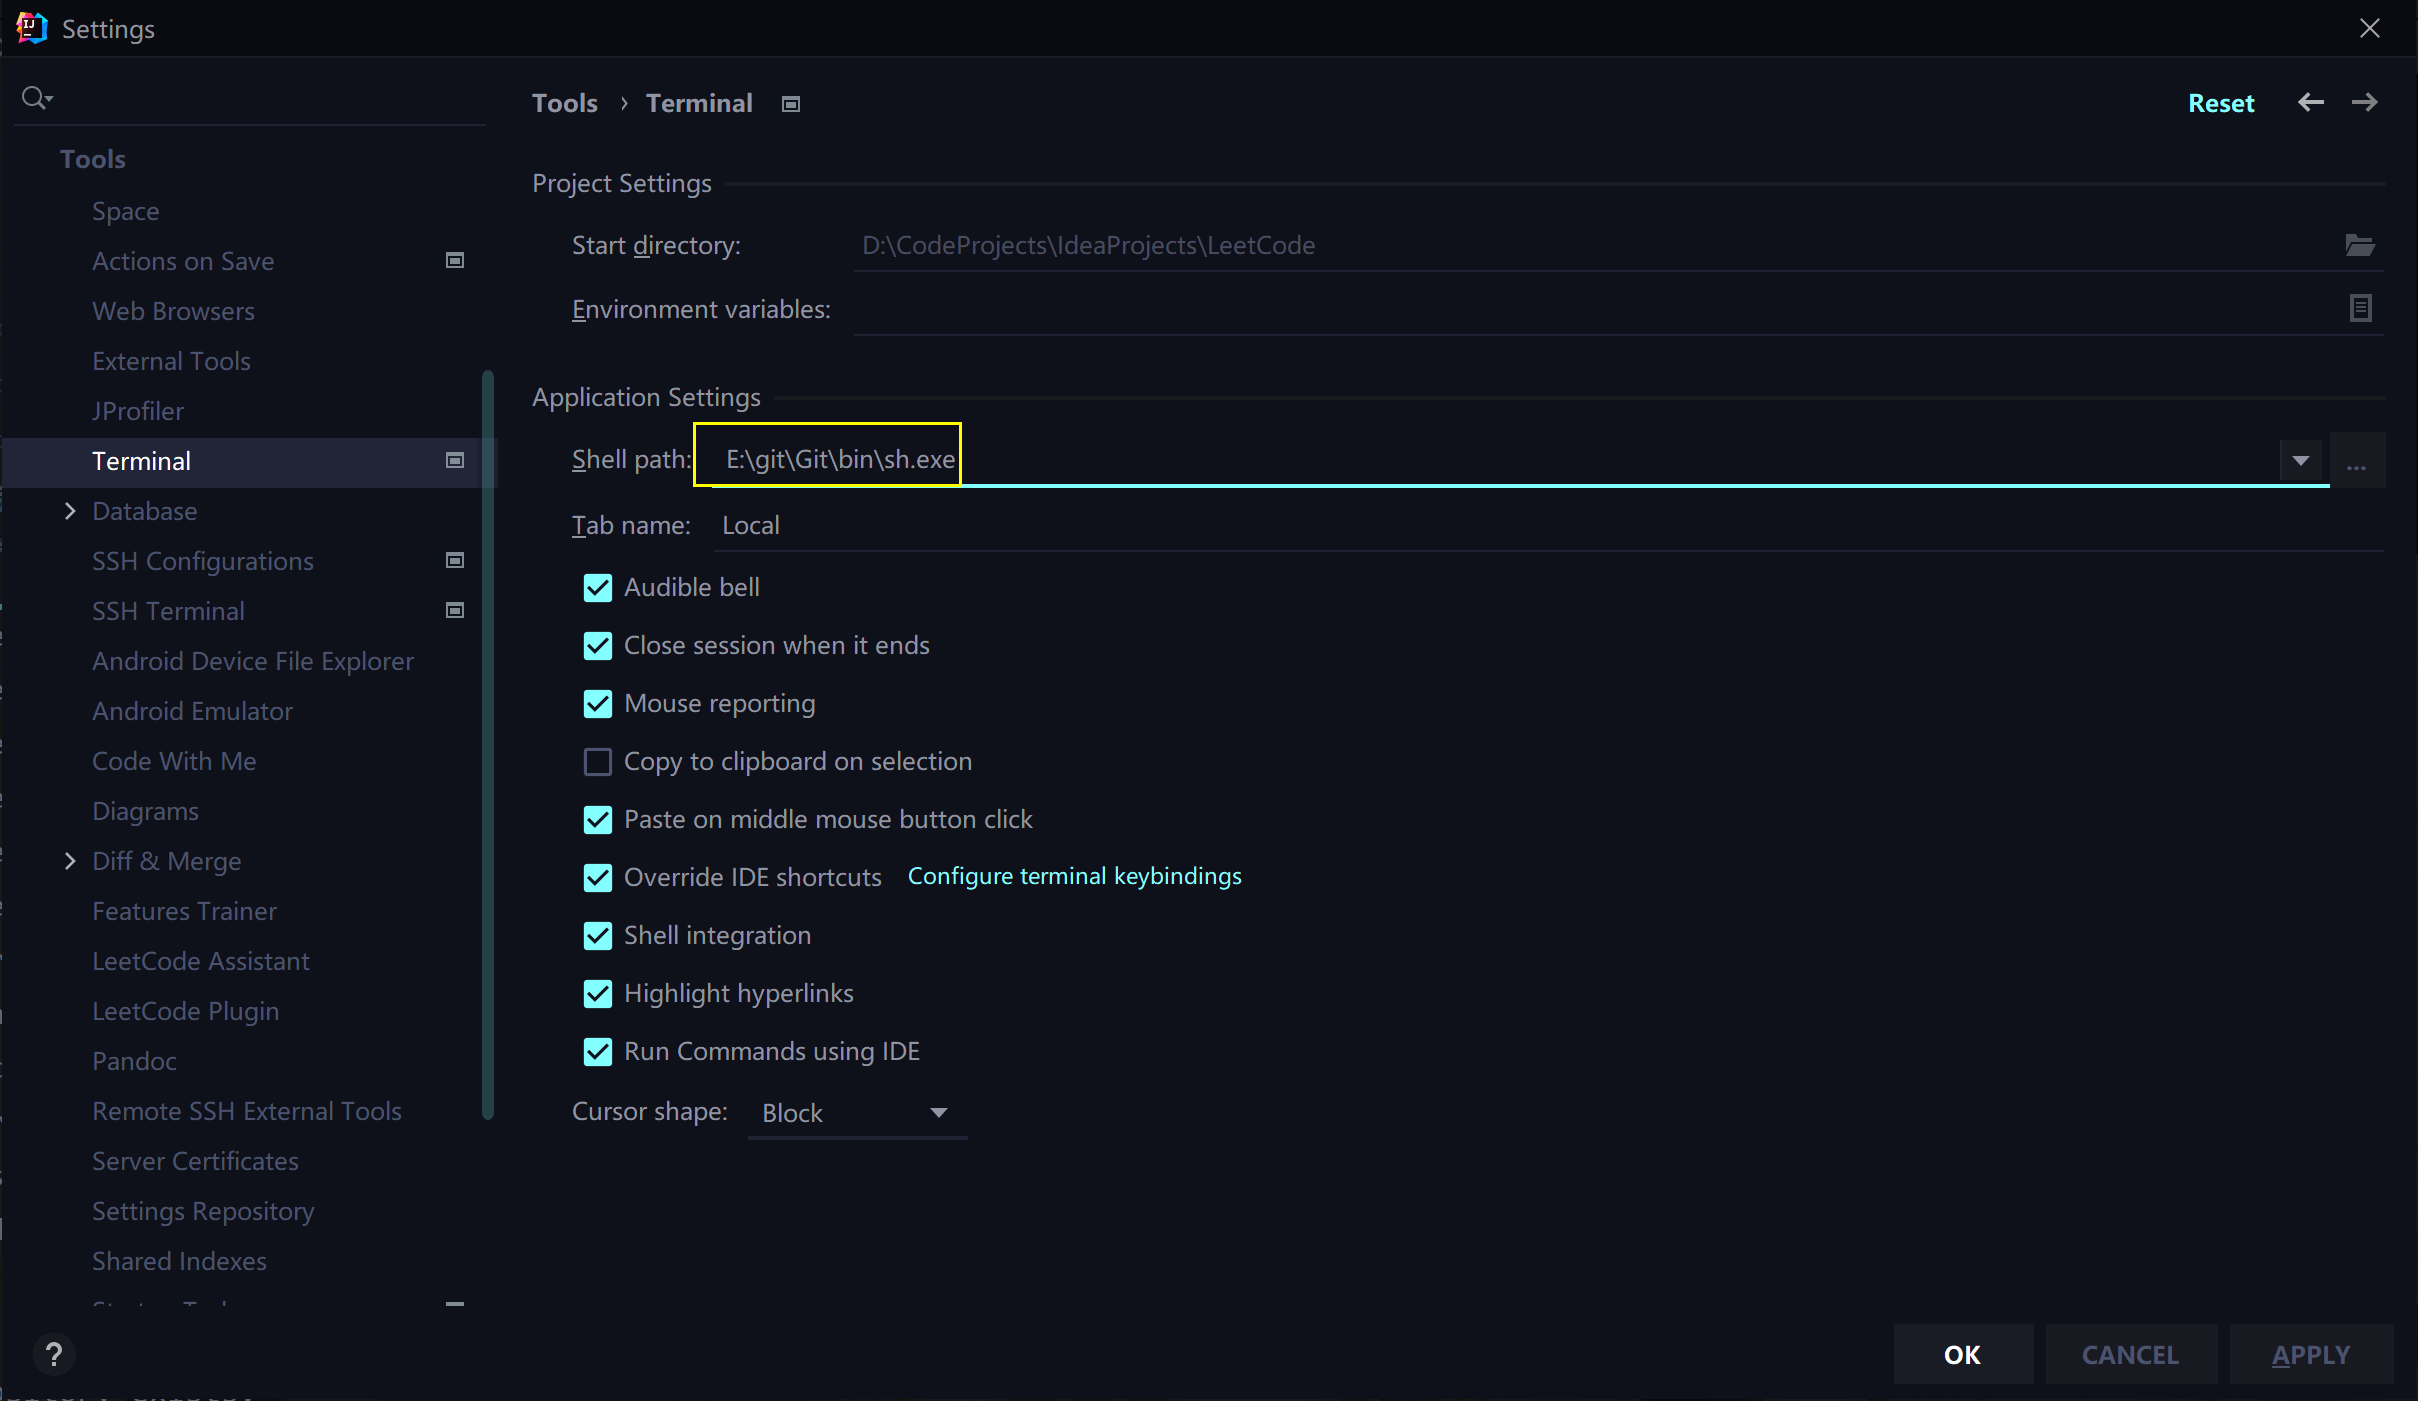Browse folder for Start directory
This screenshot has height=1401, width=2418.
point(2360,245)
